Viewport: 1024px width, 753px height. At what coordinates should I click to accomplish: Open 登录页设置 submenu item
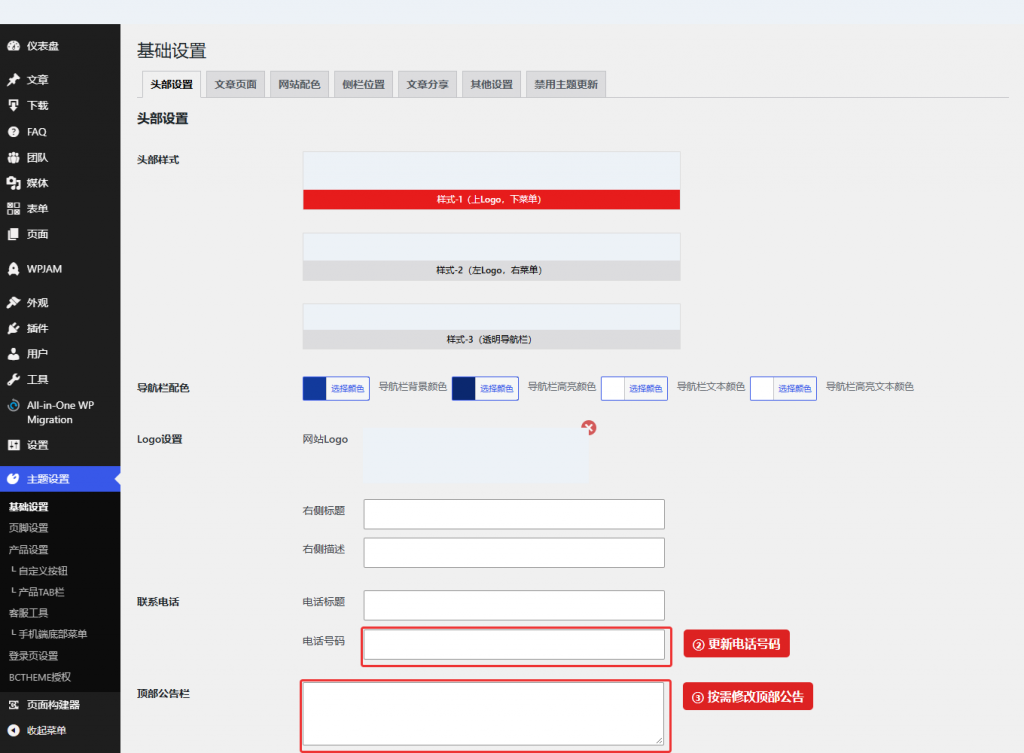tap(33, 656)
